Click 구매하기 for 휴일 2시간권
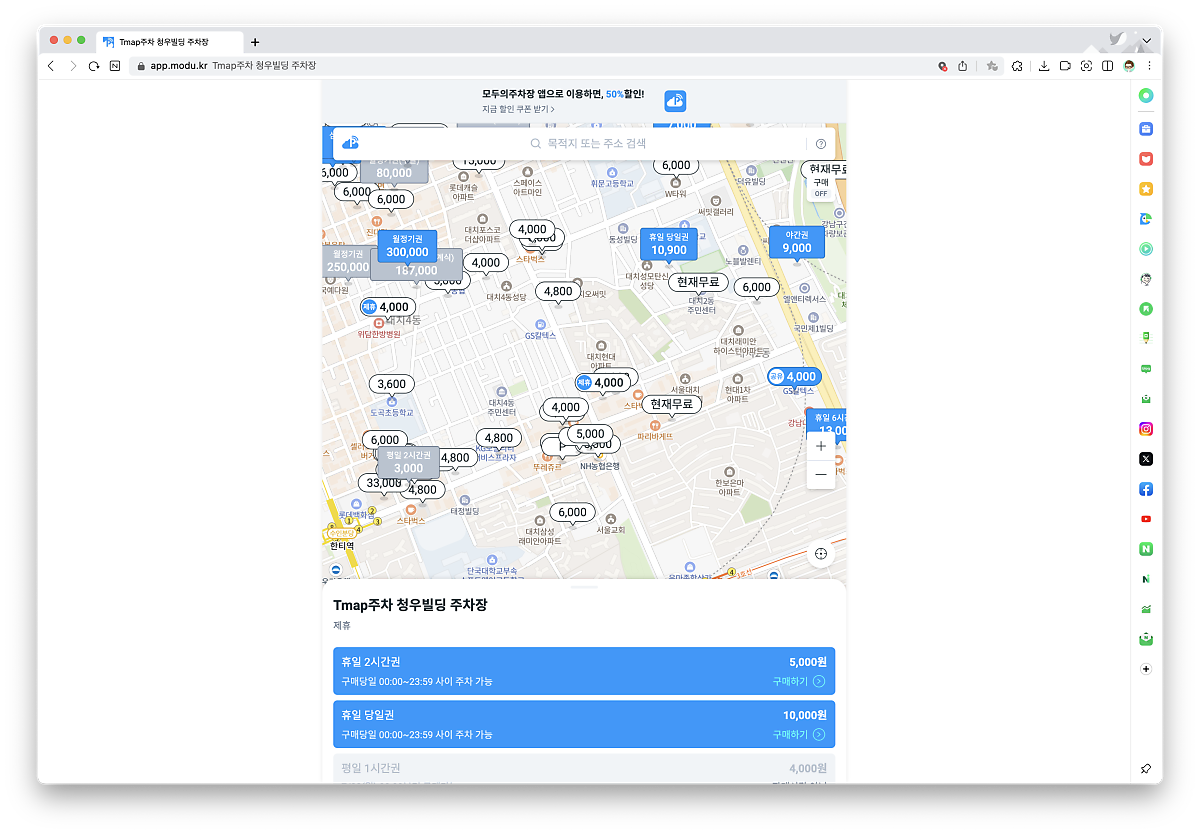Image resolution: width=1200 pixels, height=834 pixels. [x=799, y=681]
